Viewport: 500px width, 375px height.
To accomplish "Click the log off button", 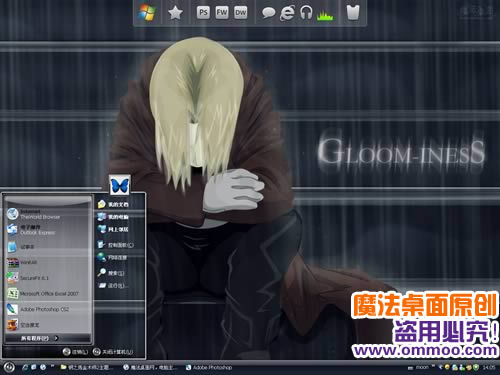I will [x=75, y=352].
